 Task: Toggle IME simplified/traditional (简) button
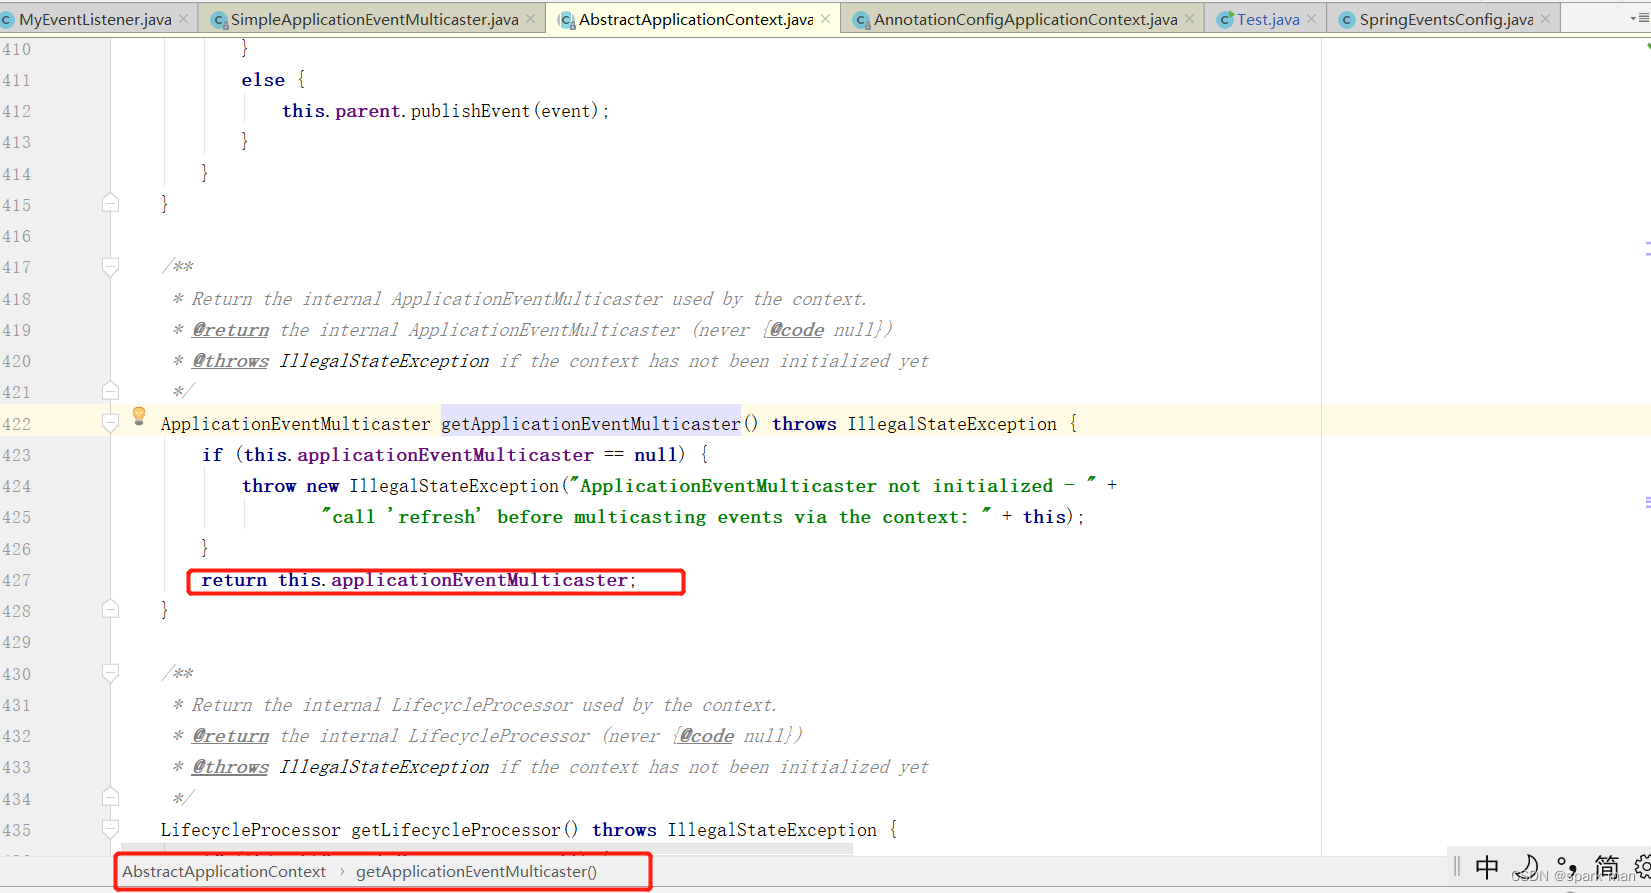1607,866
